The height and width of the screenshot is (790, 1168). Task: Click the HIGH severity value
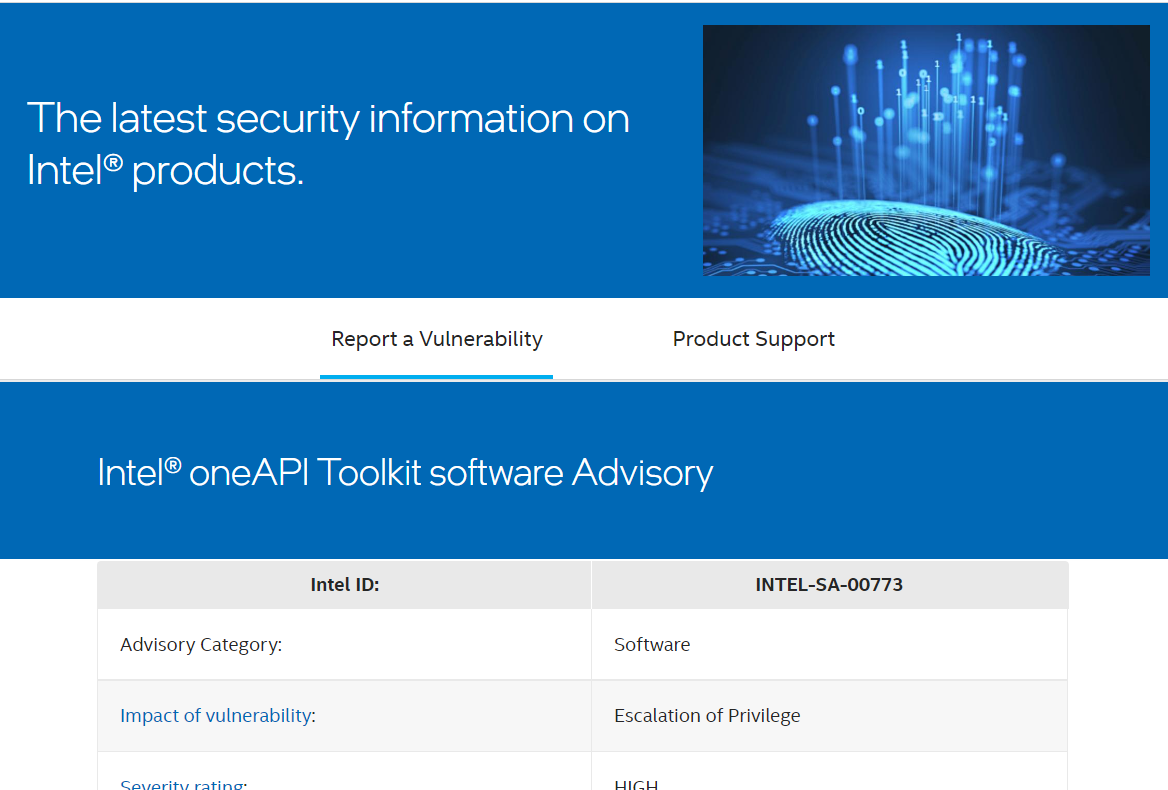click(637, 784)
